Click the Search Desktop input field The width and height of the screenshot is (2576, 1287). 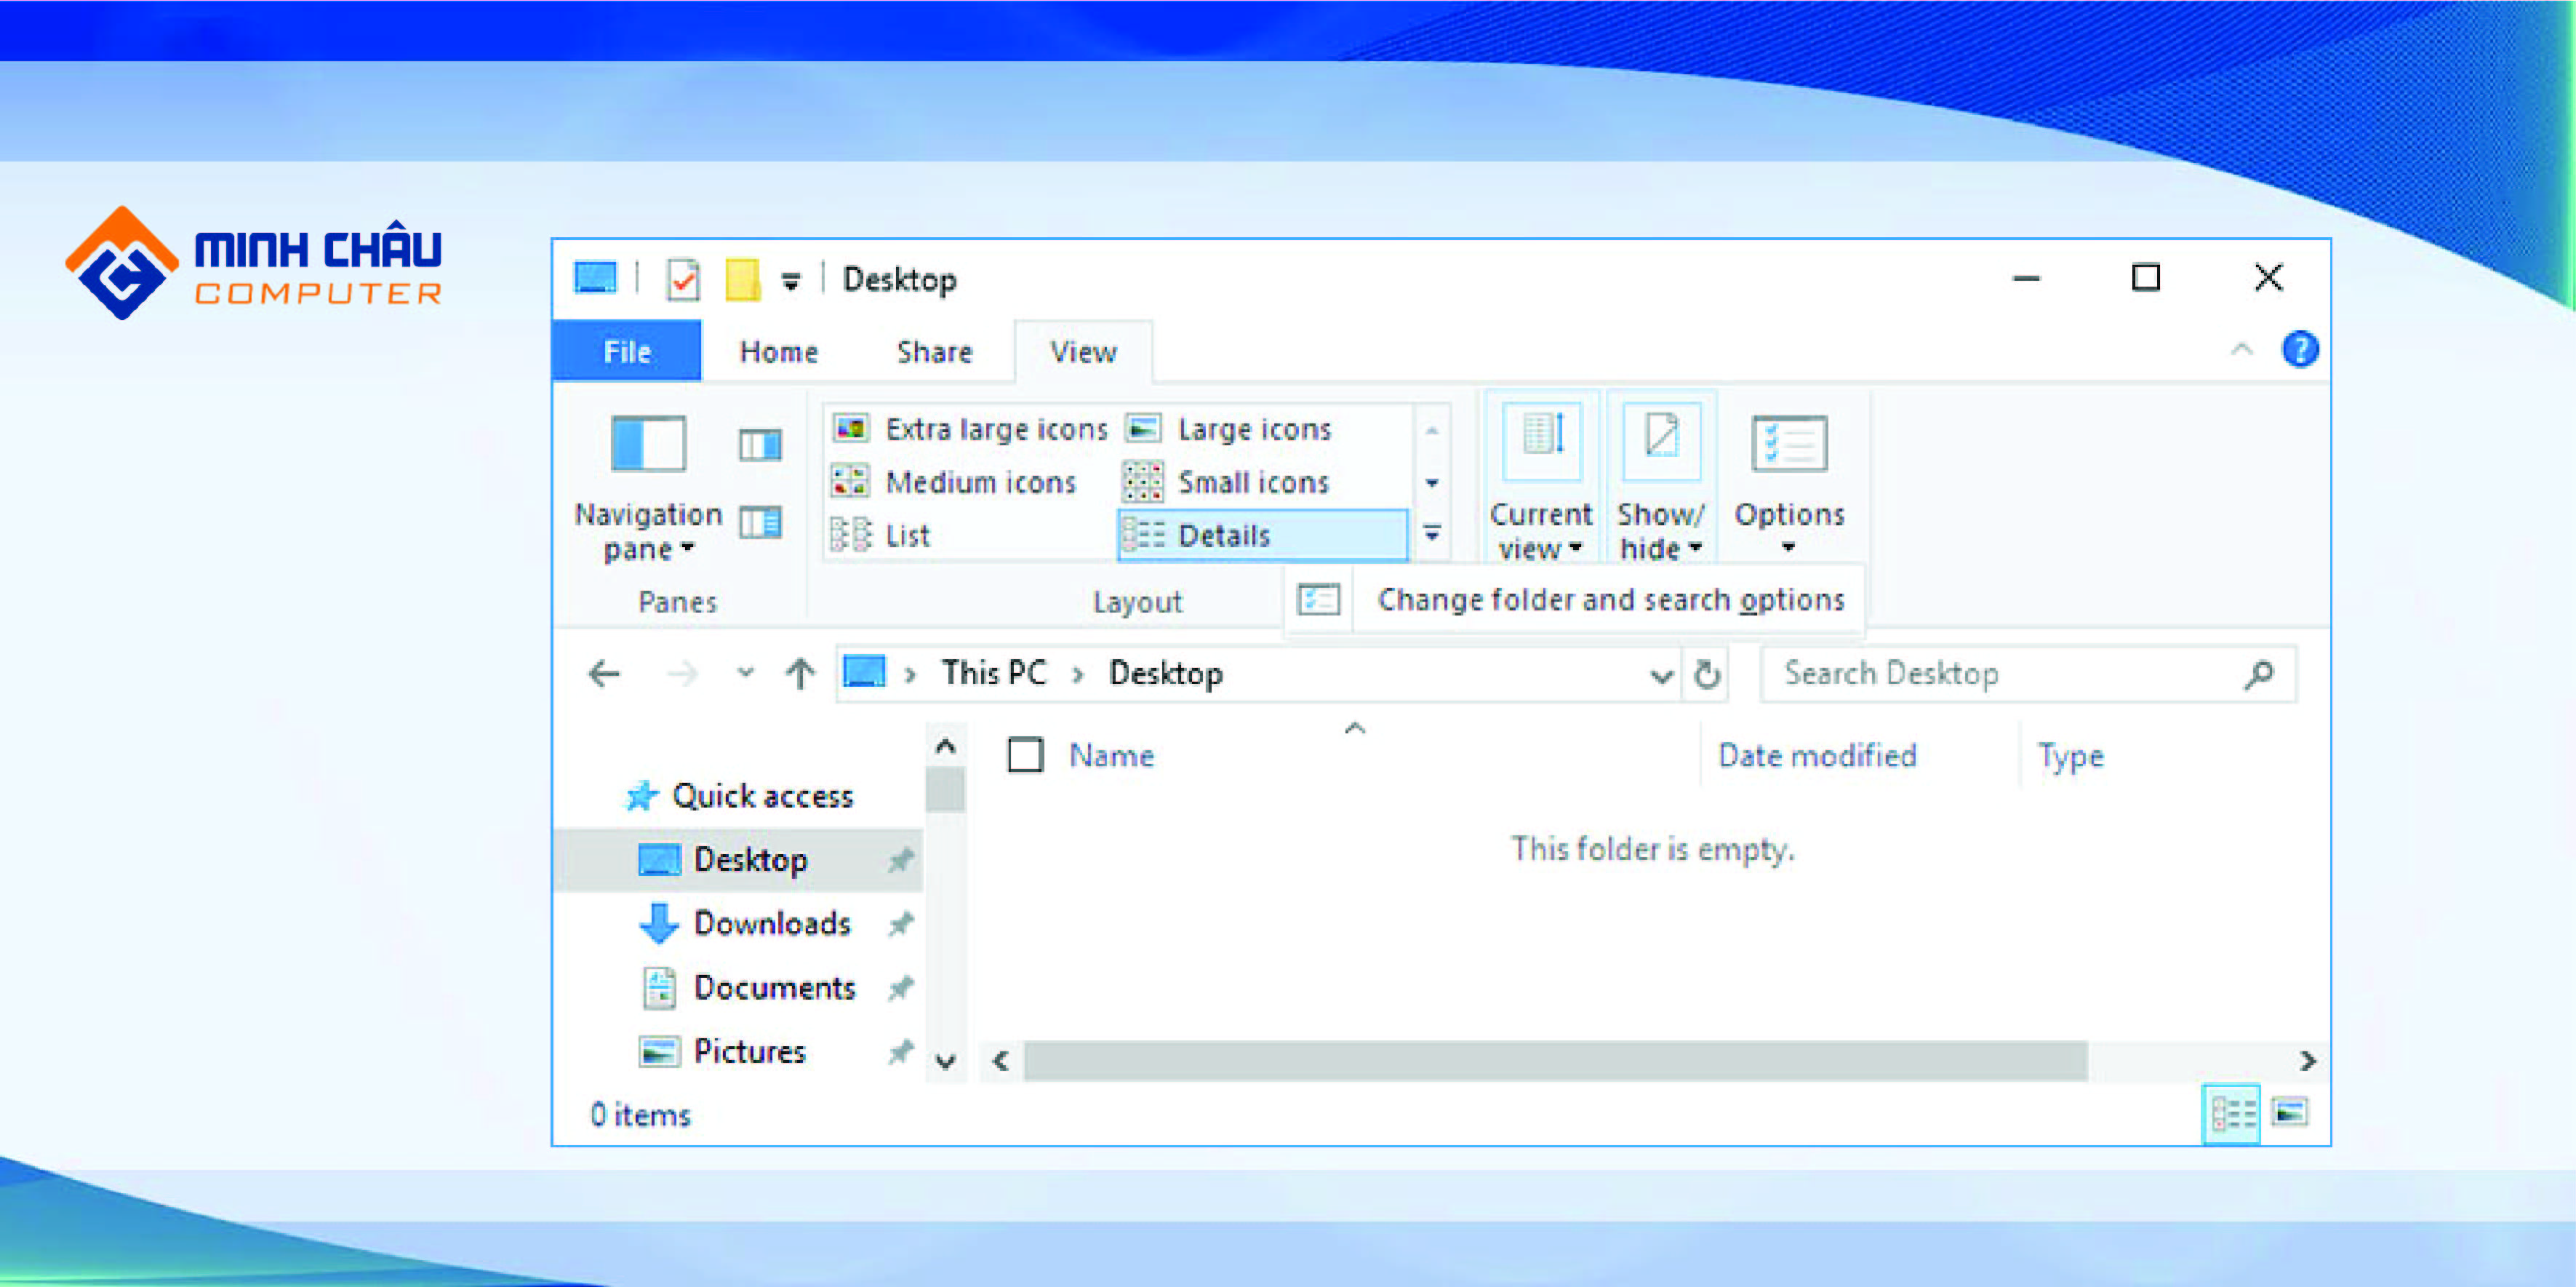(2004, 671)
